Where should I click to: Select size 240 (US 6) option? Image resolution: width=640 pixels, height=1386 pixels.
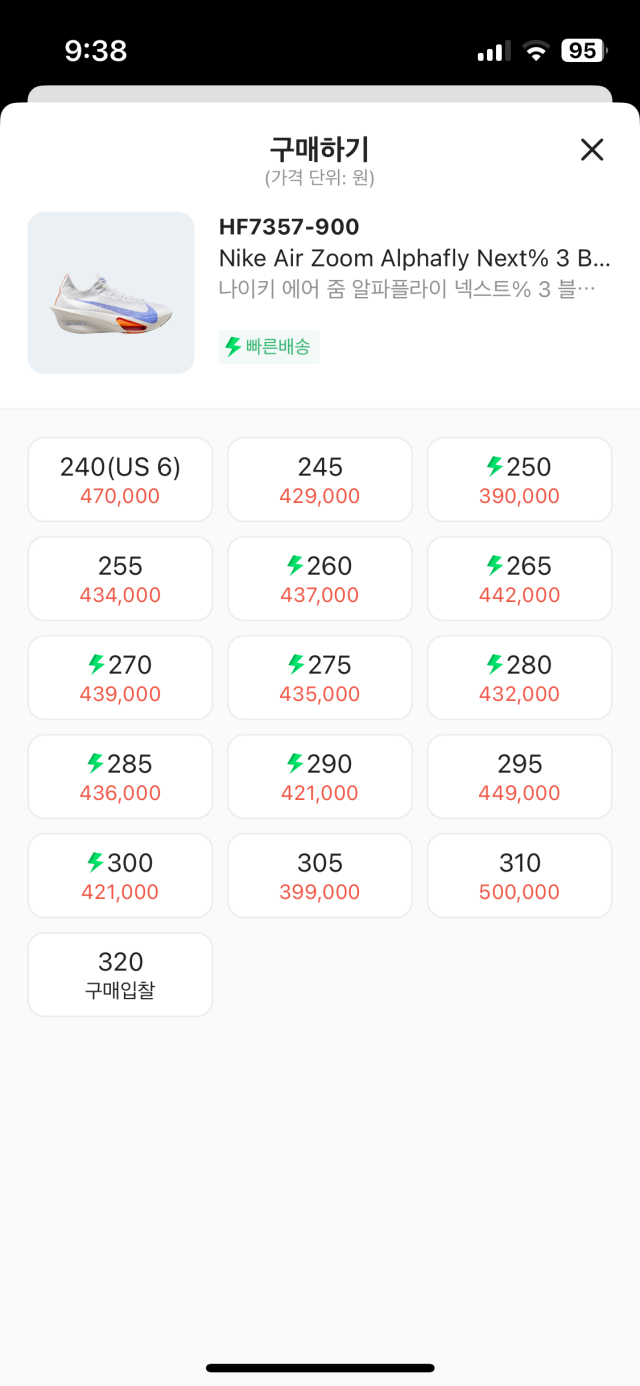[x=120, y=480]
